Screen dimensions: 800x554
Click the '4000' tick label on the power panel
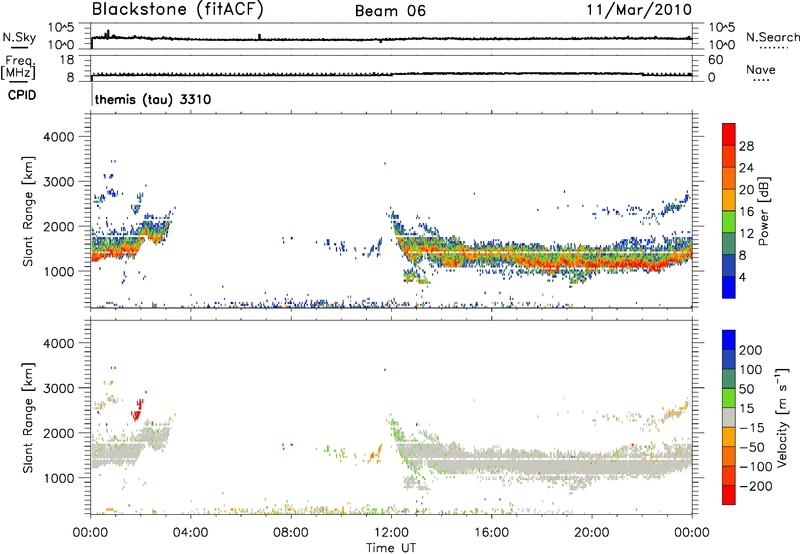[59, 137]
